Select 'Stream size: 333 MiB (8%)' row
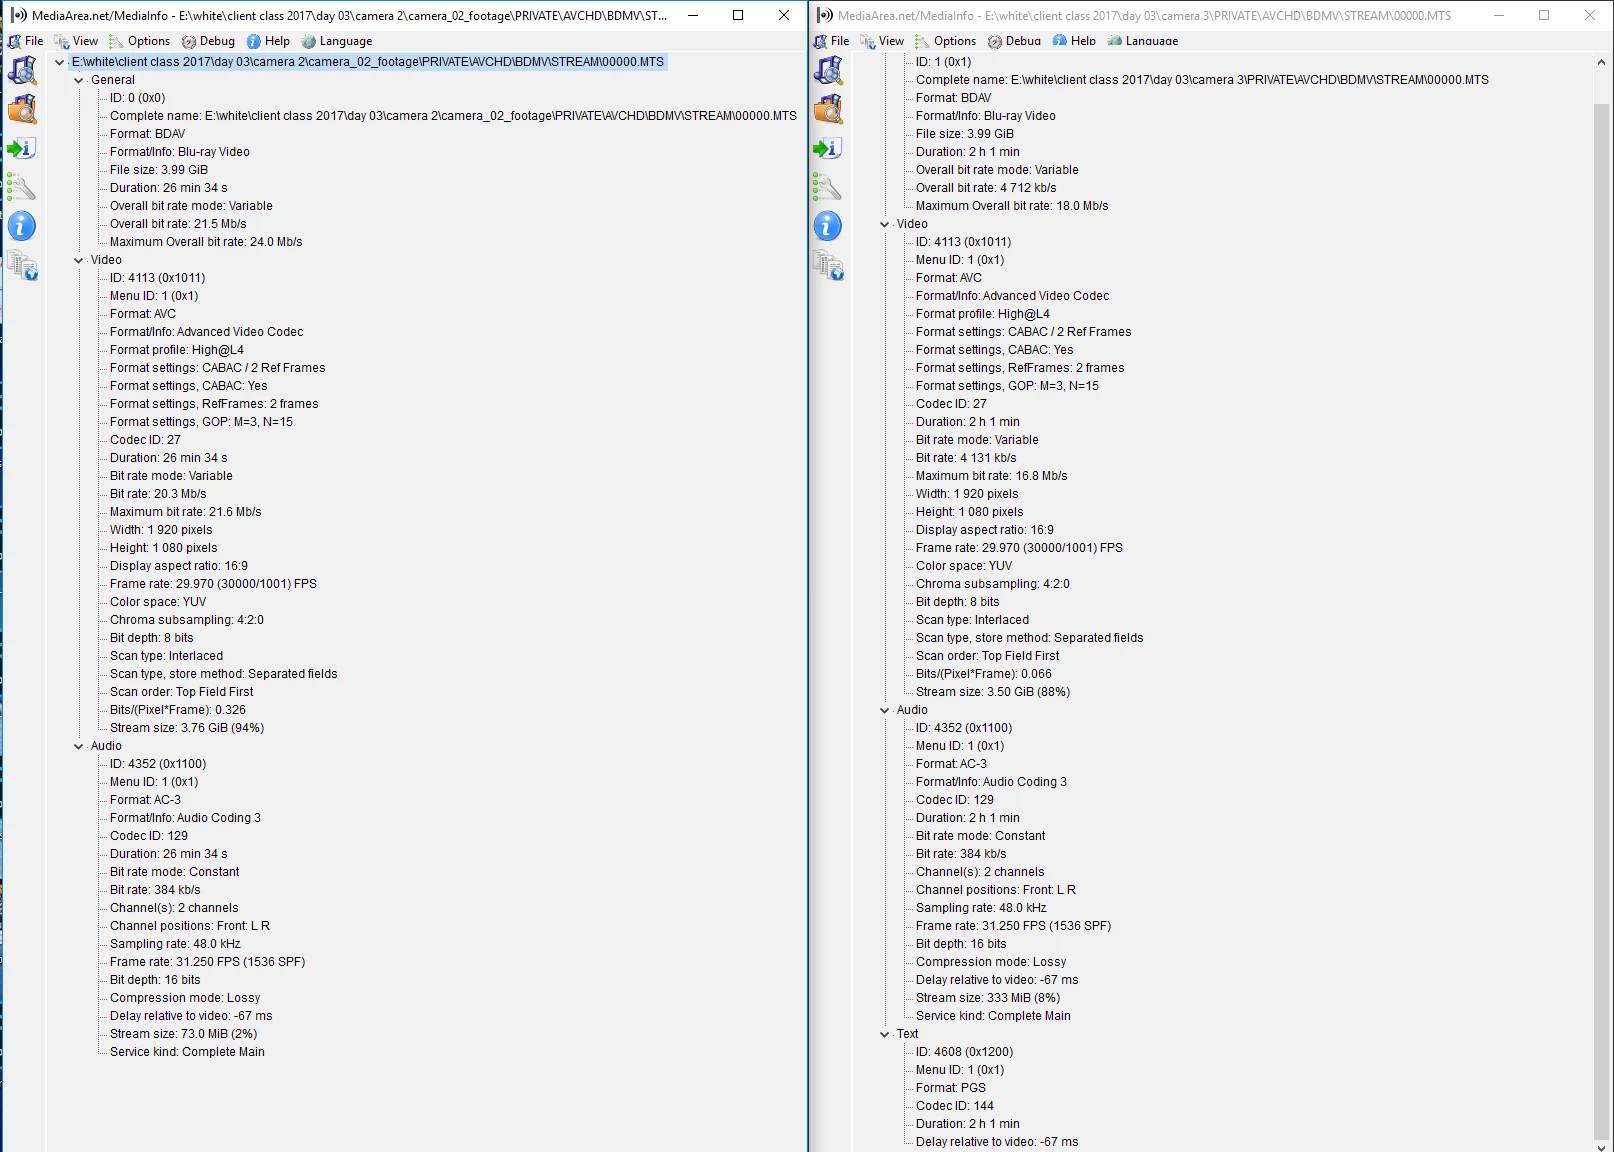This screenshot has height=1152, width=1614. pyautogui.click(x=988, y=998)
